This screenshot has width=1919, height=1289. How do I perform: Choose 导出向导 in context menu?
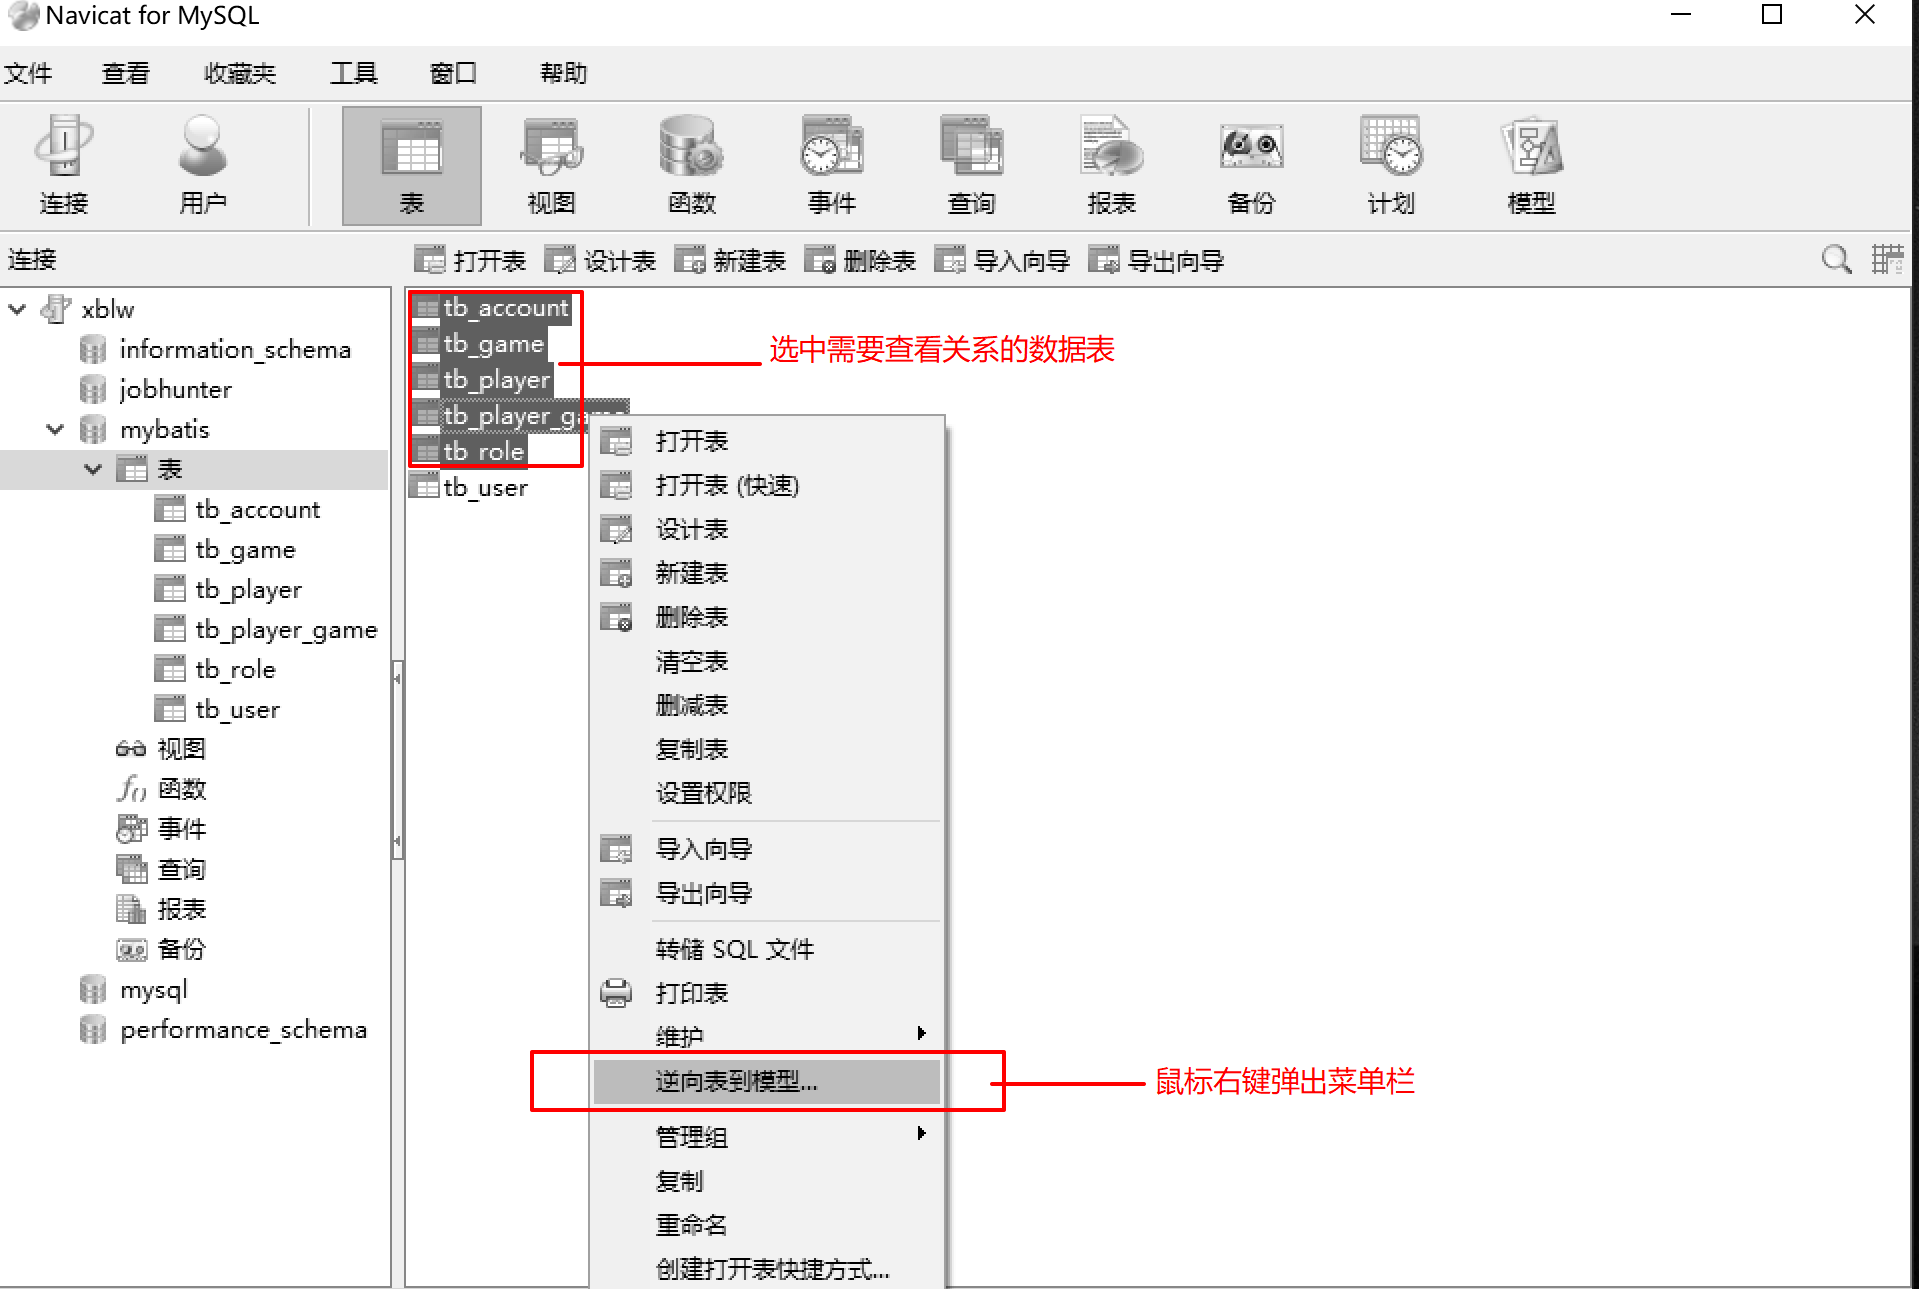(767, 893)
